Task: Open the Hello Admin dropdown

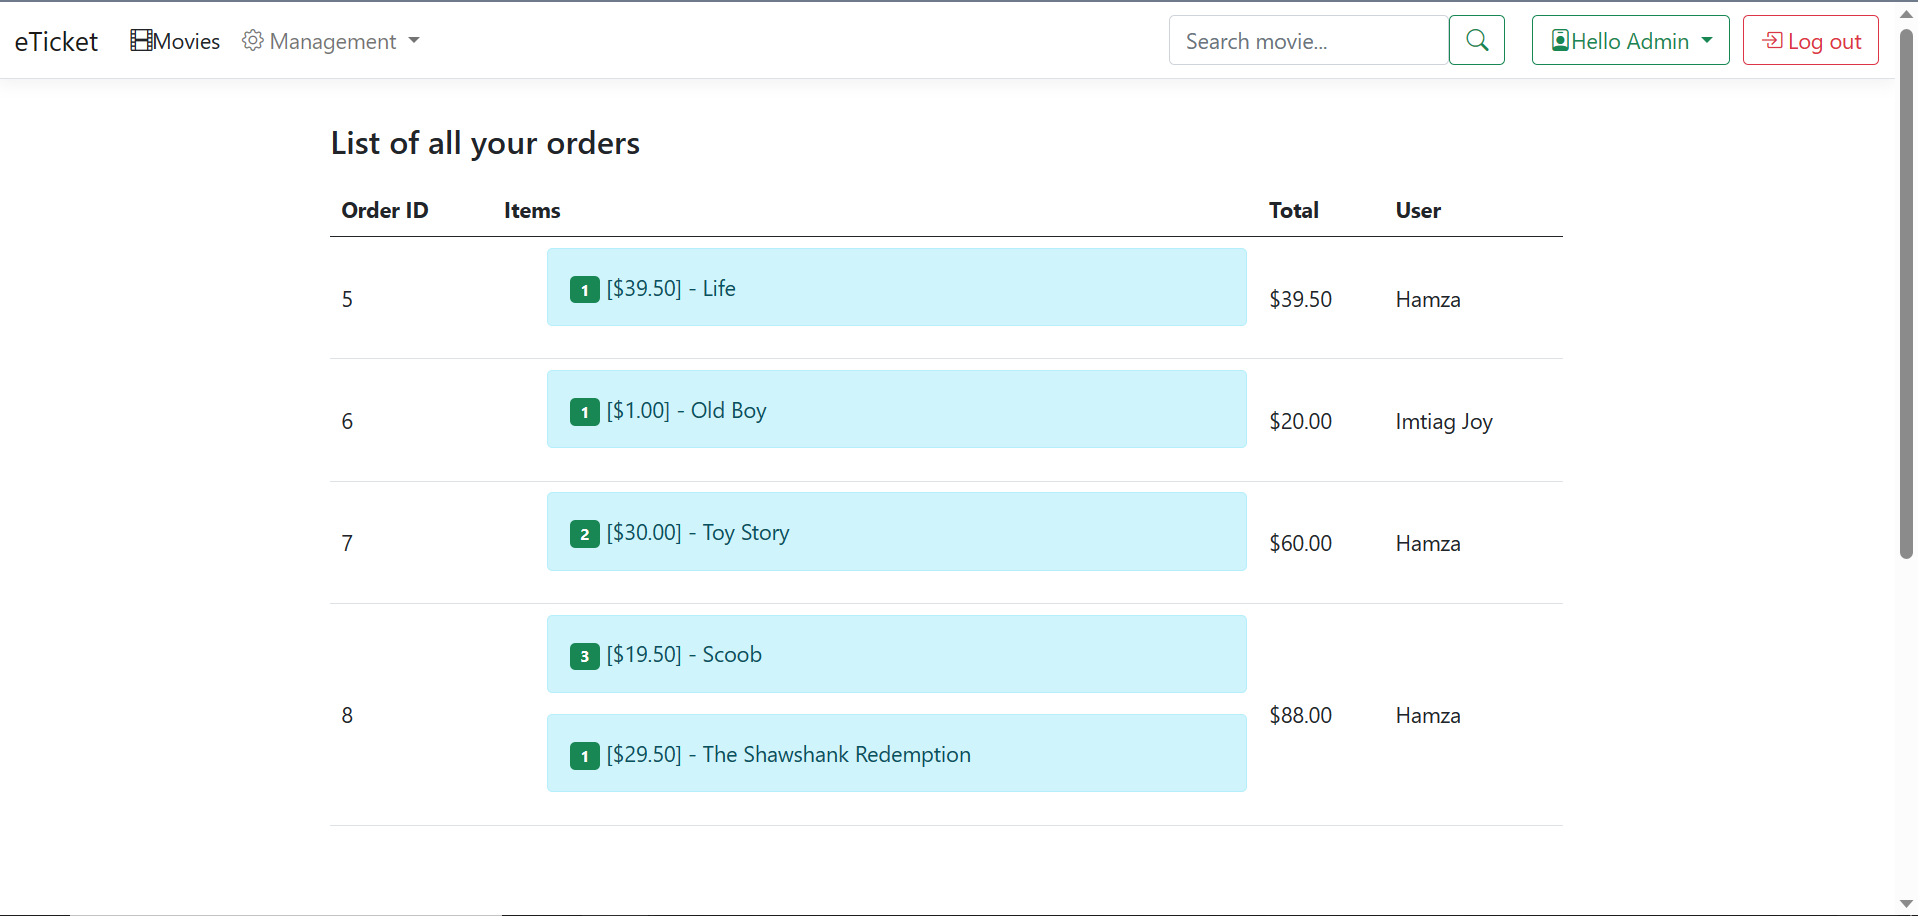Action: point(1630,40)
